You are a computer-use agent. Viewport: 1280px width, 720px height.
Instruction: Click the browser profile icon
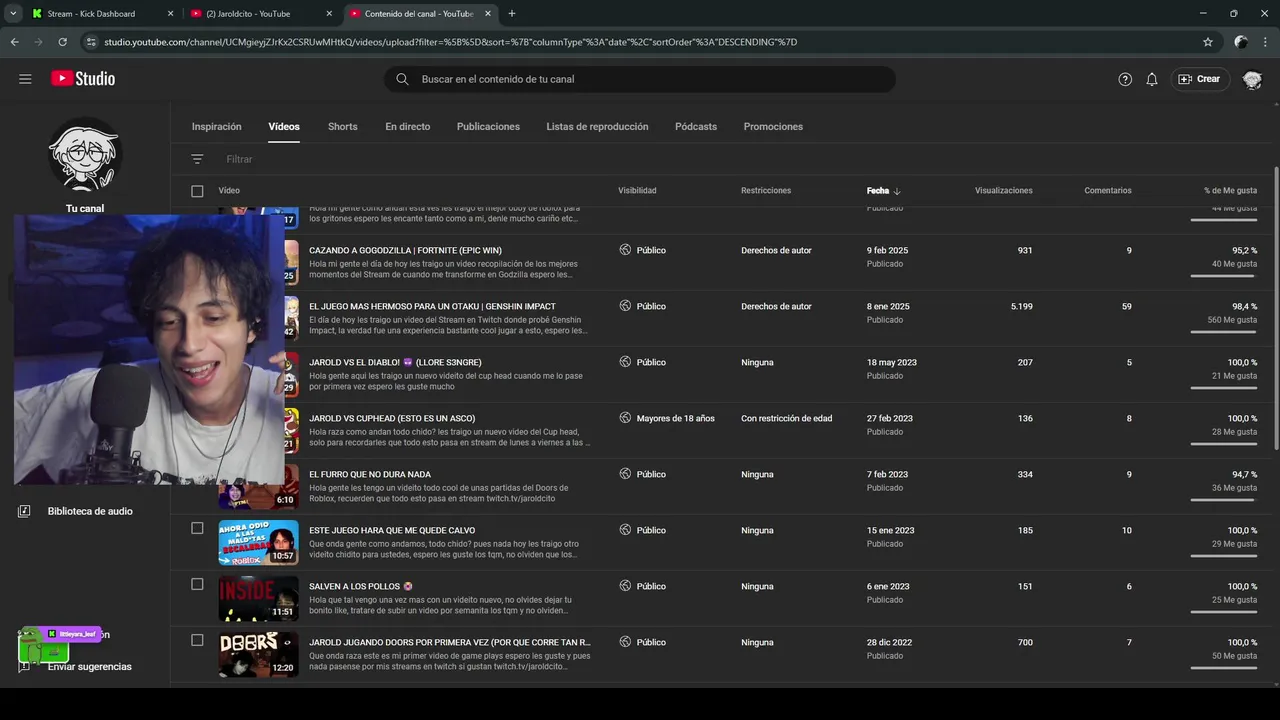tap(1241, 42)
